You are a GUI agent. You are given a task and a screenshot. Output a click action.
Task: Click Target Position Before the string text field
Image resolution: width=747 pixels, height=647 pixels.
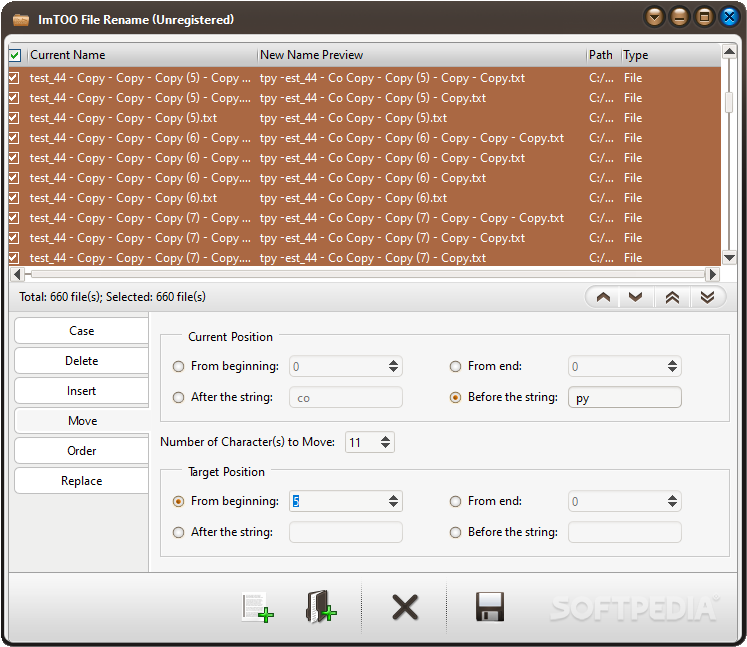coord(625,532)
